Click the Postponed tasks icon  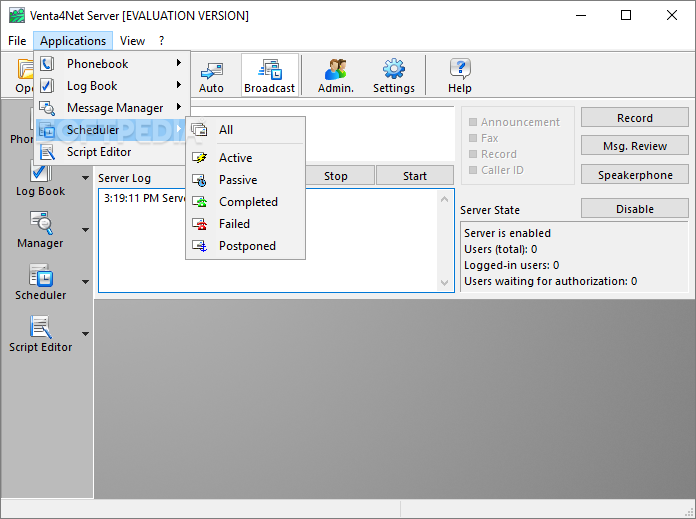click(199, 246)
